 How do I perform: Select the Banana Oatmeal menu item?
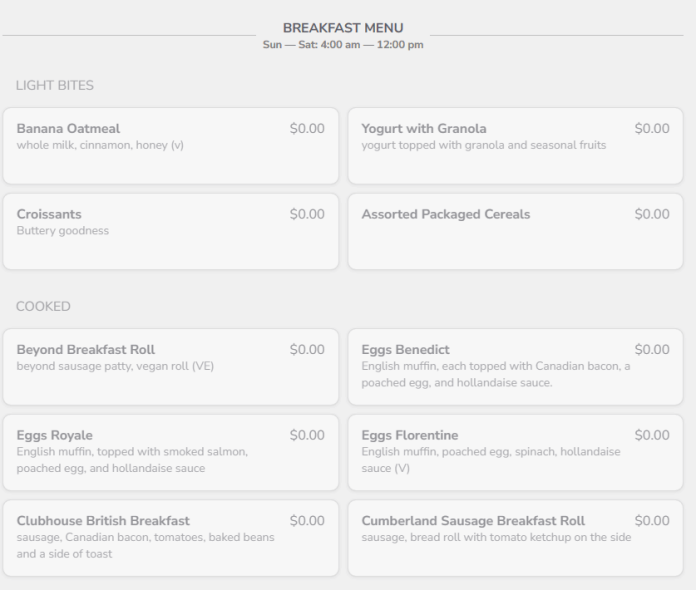171,146
